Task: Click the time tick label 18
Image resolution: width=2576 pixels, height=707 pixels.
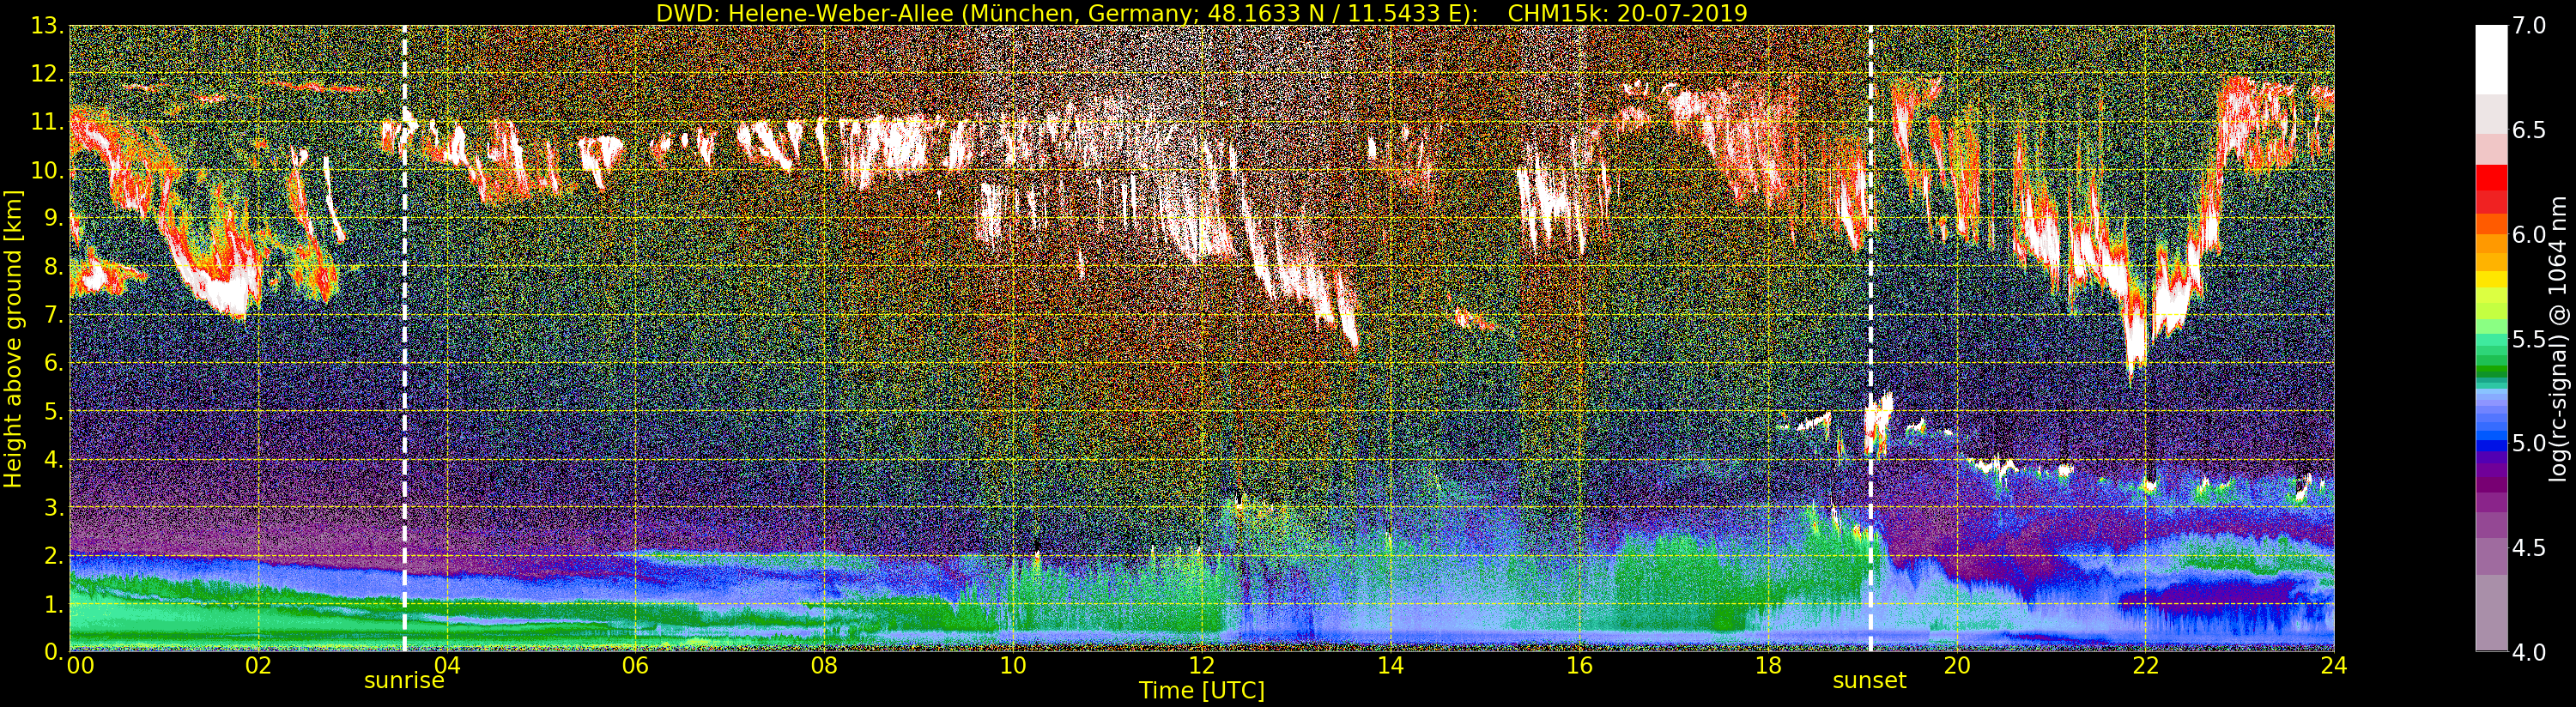Action: point(1768,665)
